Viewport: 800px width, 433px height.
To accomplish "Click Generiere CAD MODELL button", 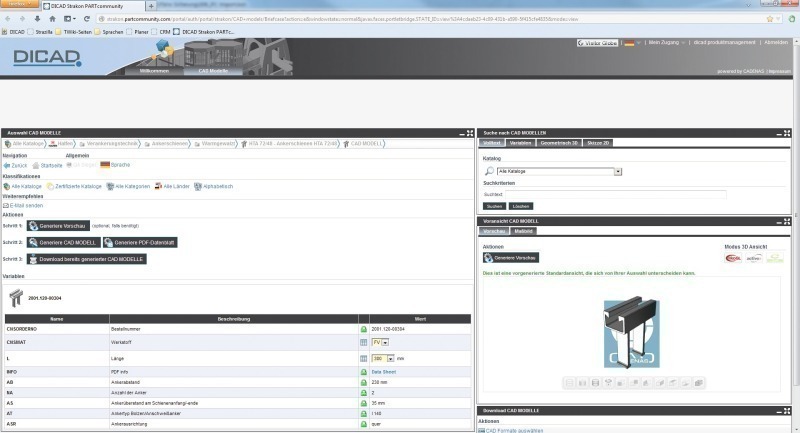I will point(63,242).
